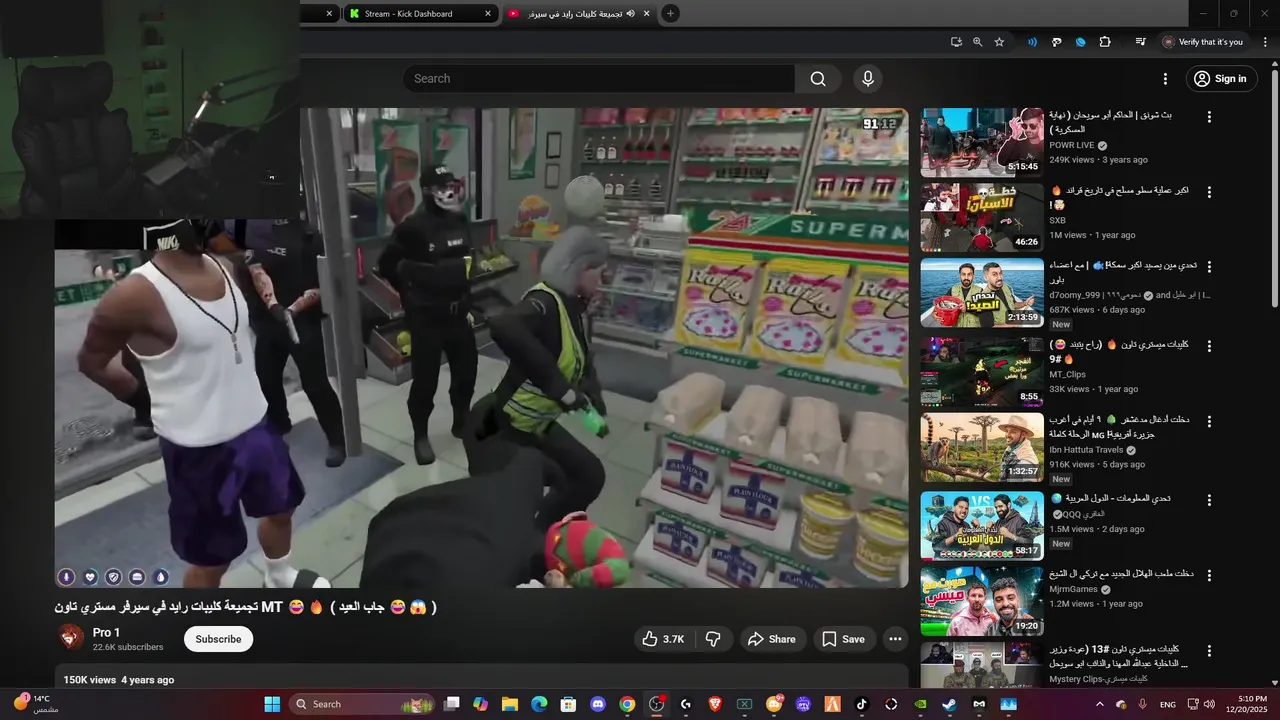
Task: Dislike the video with thumbs-down icon
Action: pos(713,639)
